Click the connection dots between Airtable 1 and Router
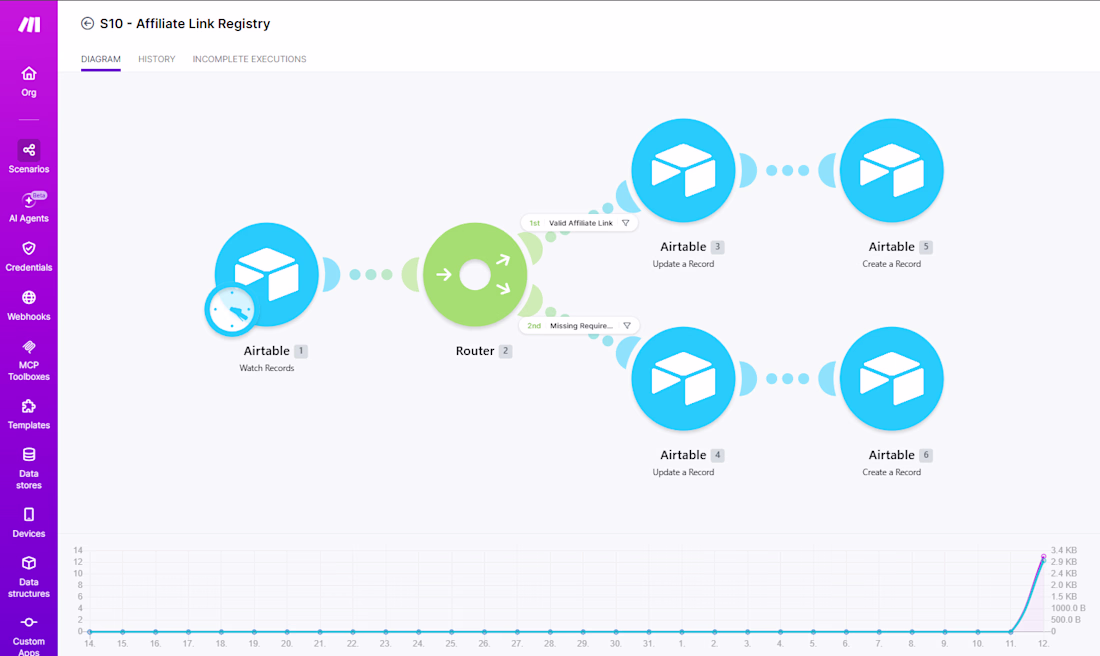Screen dimensions: 1100x656 (x=370, y=274)
